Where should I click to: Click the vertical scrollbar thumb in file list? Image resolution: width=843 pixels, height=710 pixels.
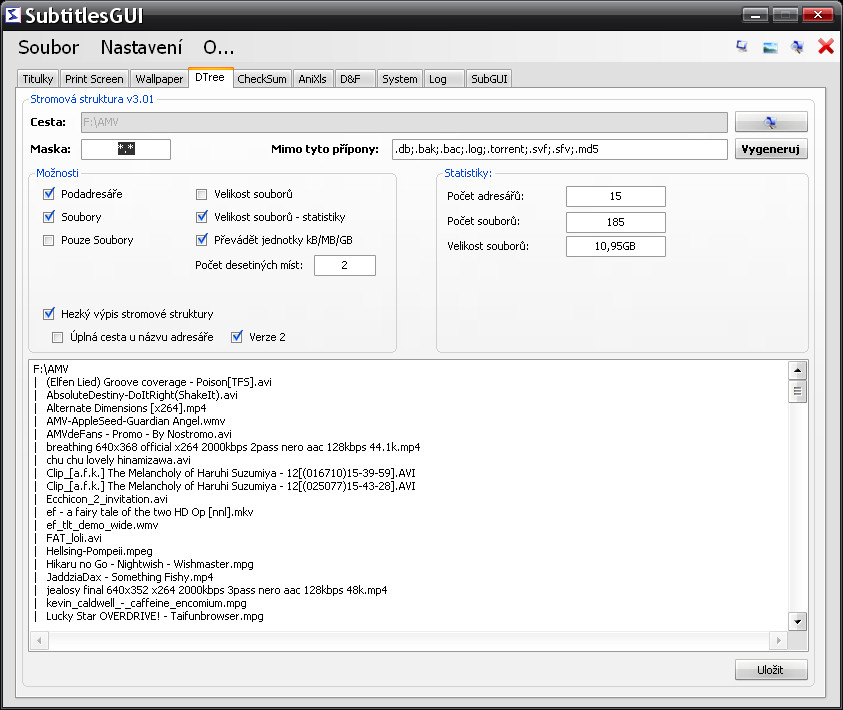(x=797, y=391)
